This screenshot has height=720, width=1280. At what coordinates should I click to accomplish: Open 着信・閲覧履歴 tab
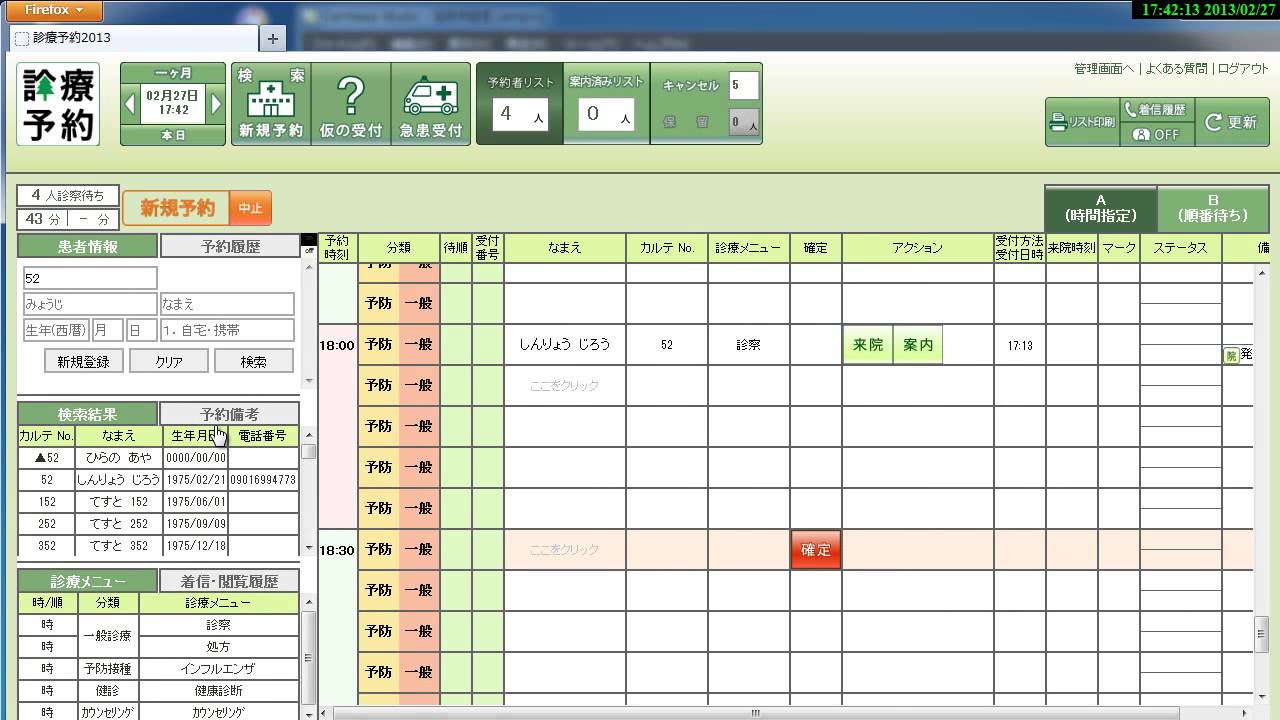click(230, 581)
